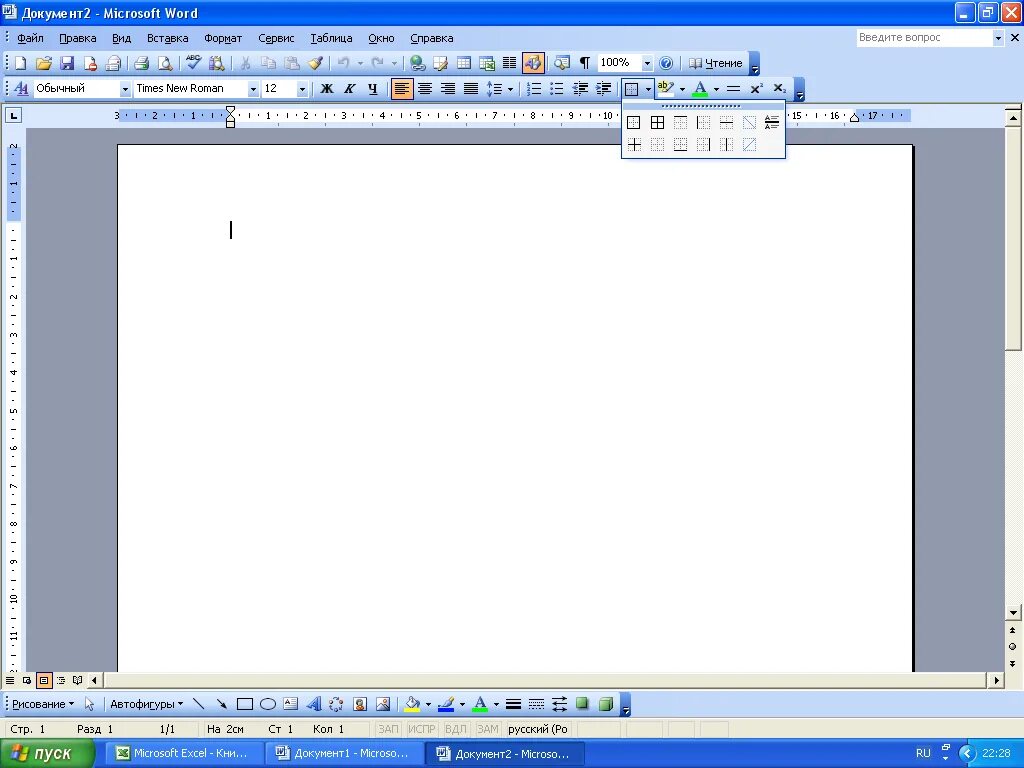
Task: Apply superscript x² formatting
Action: (x=756, y=88)
